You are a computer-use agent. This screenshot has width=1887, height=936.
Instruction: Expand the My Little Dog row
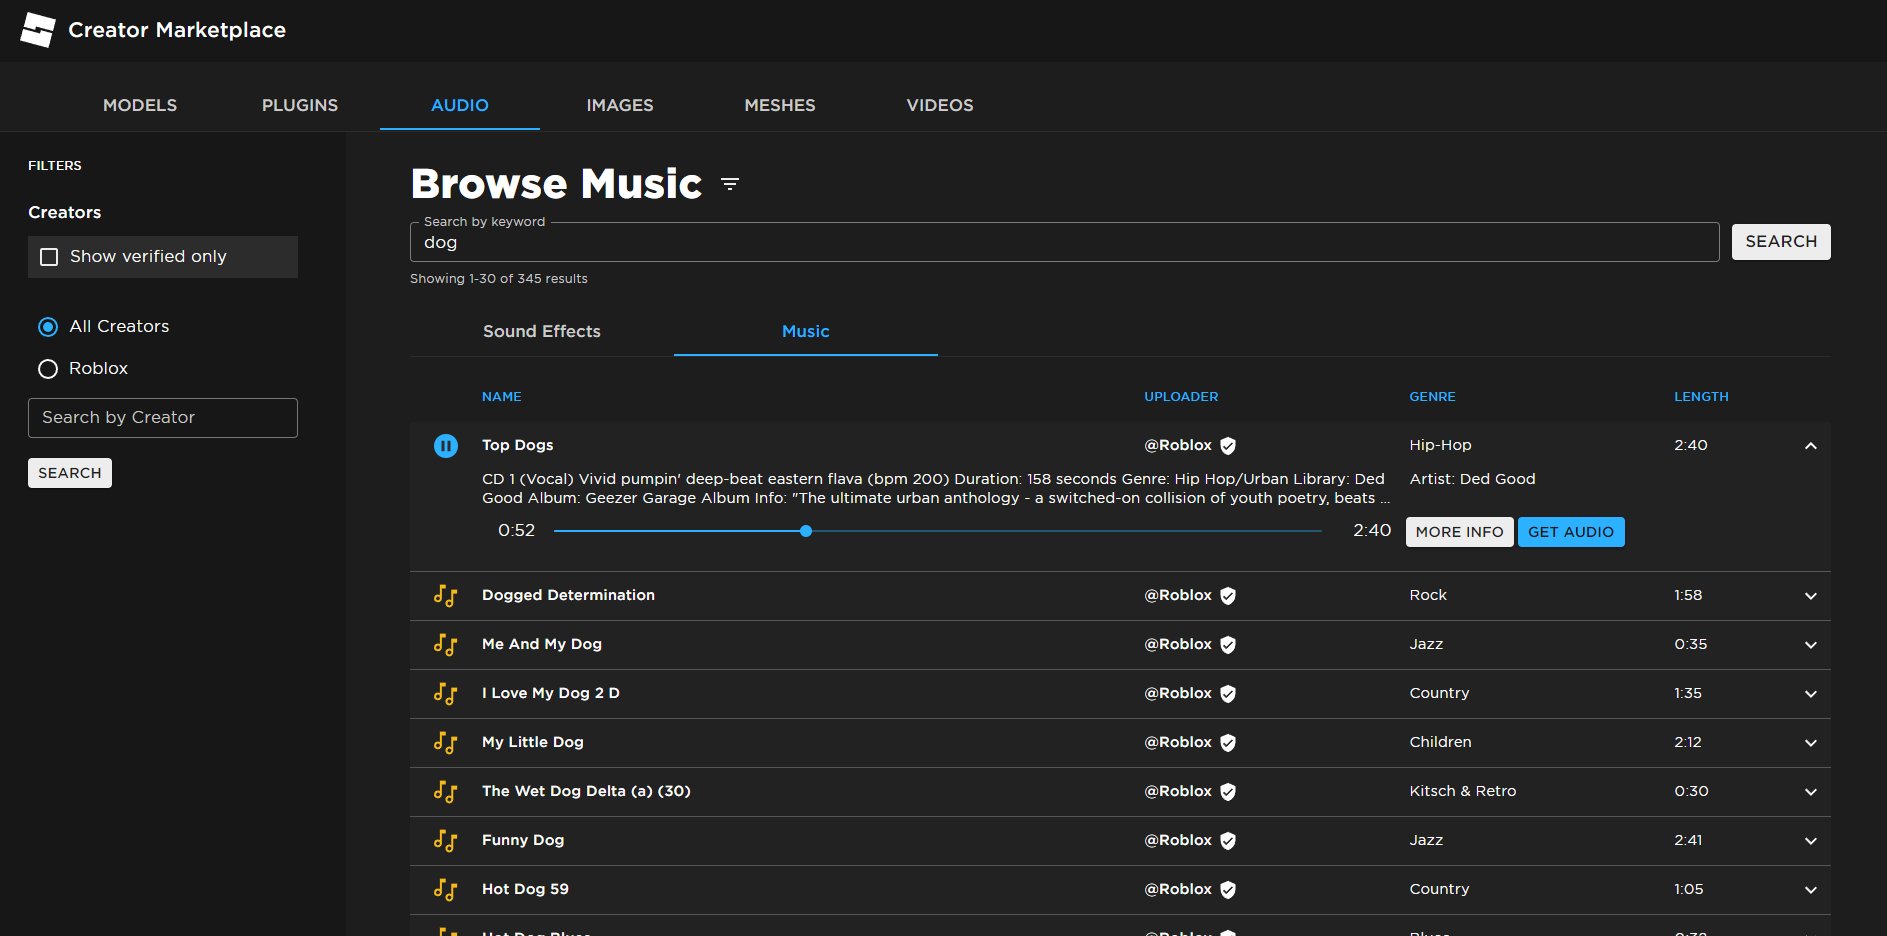(x=1810, y=743)
